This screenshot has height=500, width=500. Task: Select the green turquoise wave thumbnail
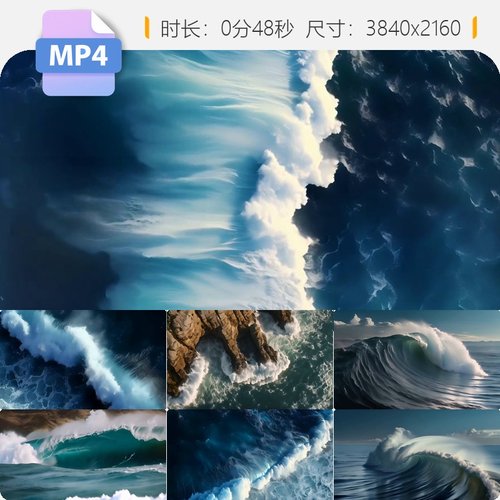pyautogui.click(x=83, y=455)
